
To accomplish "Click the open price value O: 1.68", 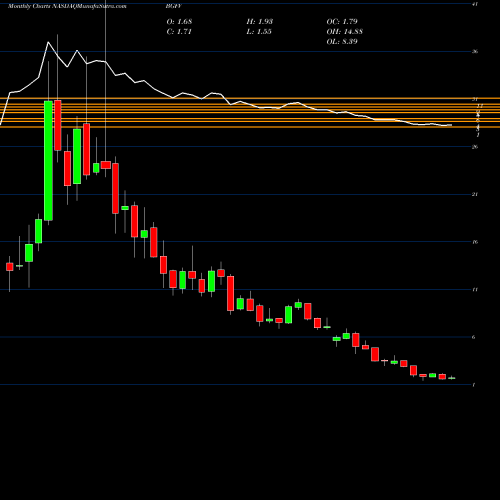I will (179, 22).
